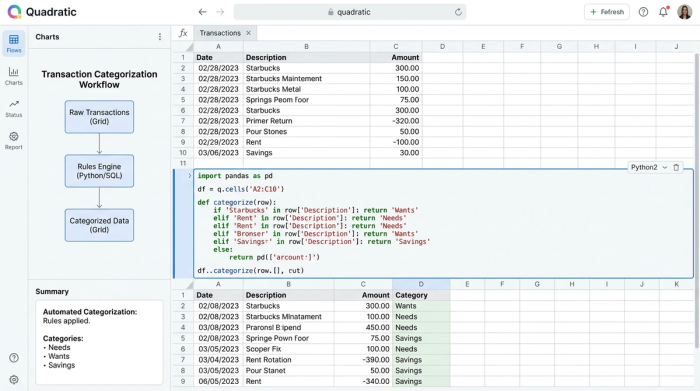
Task: Click the code line df = q.cells('A2:C10')
Action: coord(241,189)
